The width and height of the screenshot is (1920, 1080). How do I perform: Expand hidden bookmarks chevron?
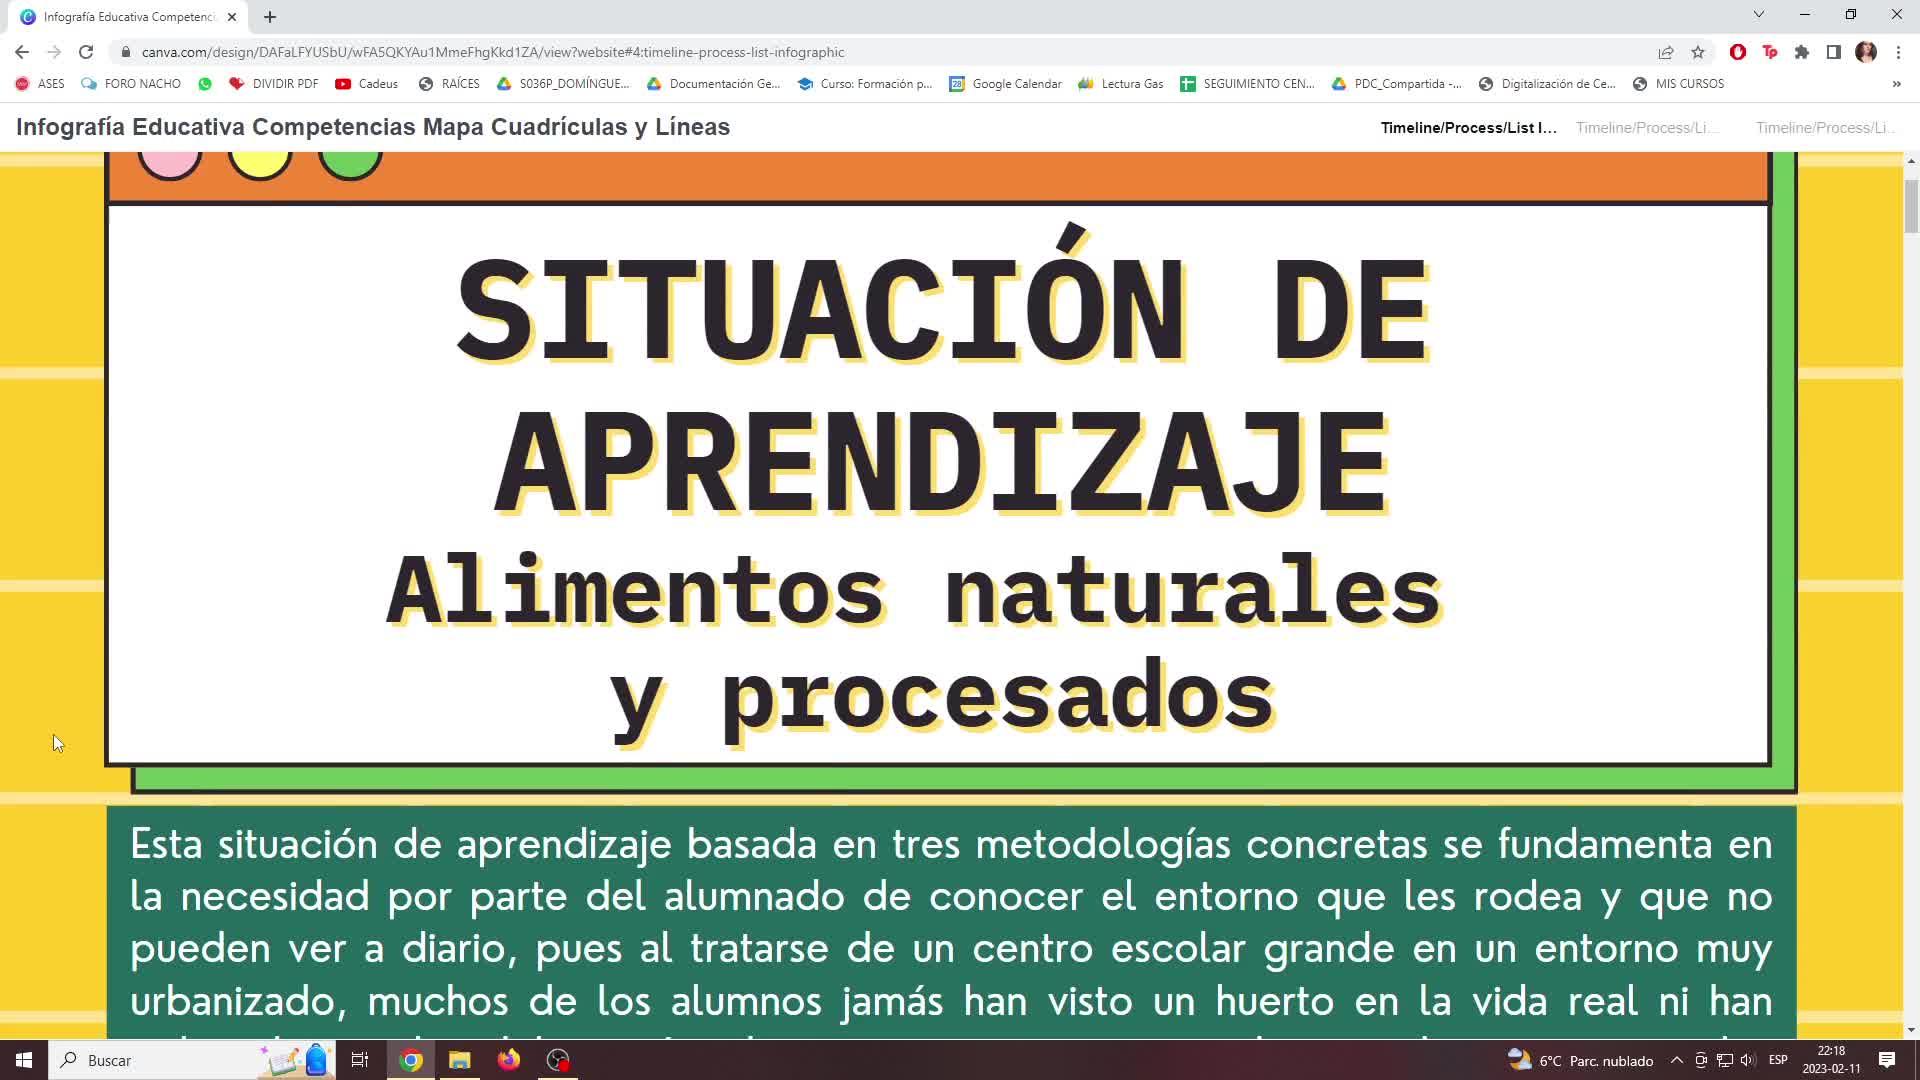1896,84
